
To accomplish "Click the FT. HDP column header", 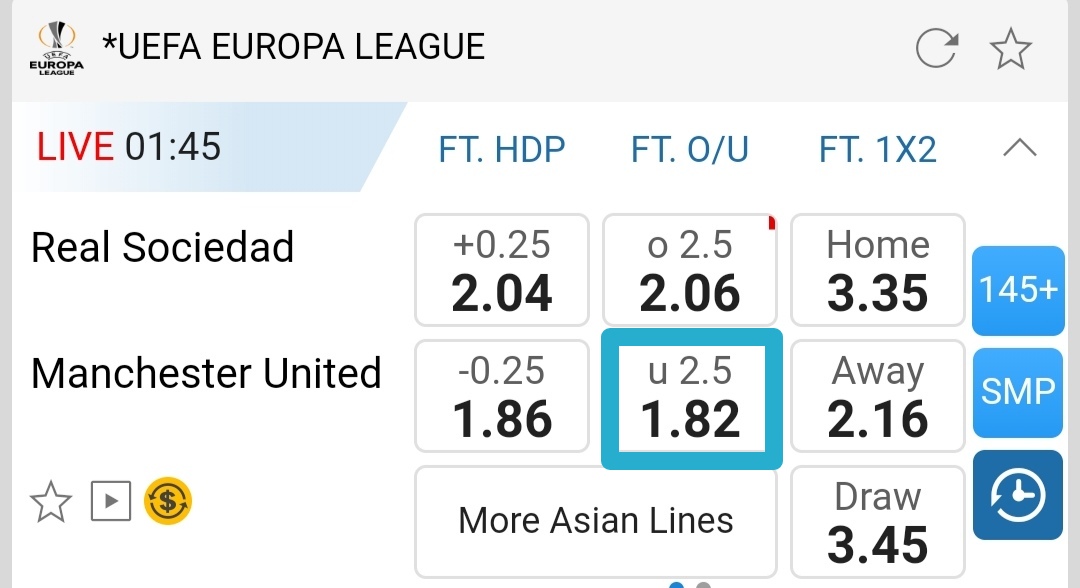I will (502, 150).
